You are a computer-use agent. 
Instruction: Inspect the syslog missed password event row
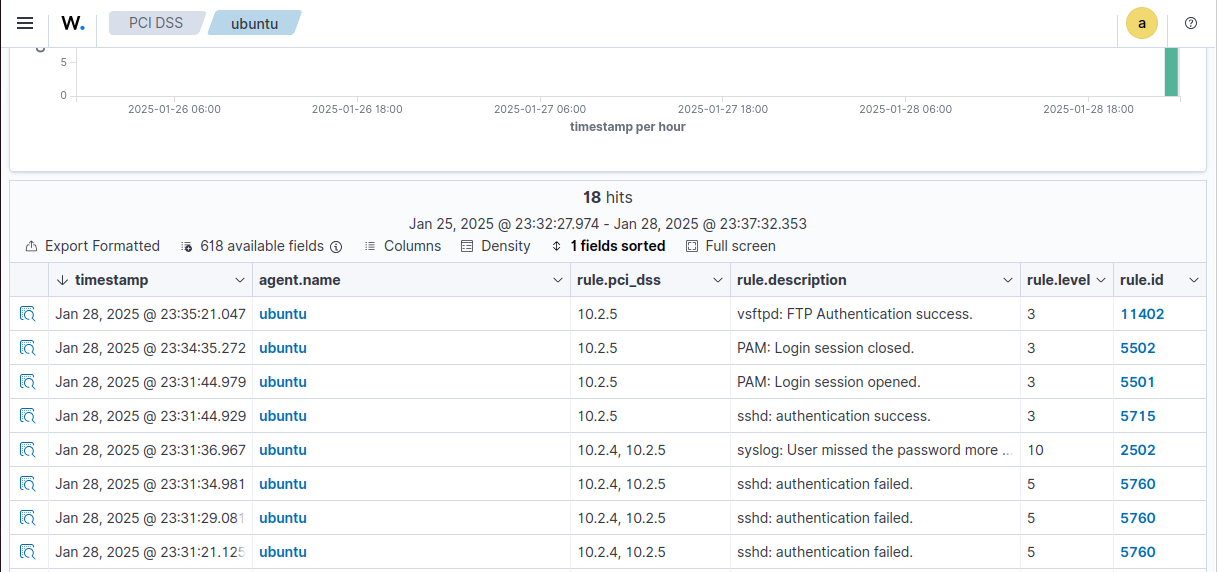coord(28,450)
